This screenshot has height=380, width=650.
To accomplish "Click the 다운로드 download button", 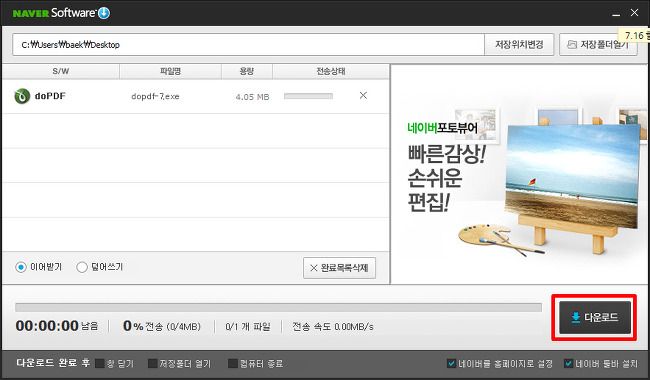I will tap(595, 318).
